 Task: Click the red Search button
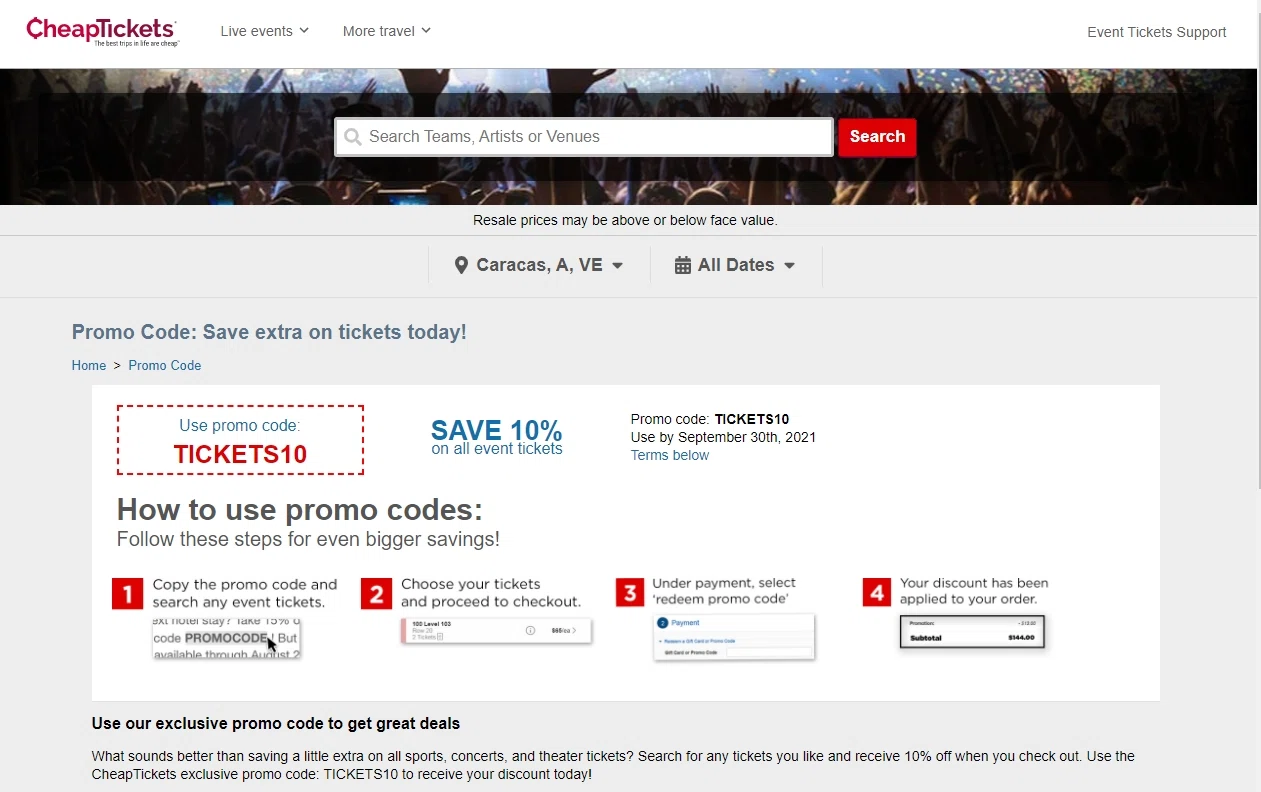[x=877, y=137]
